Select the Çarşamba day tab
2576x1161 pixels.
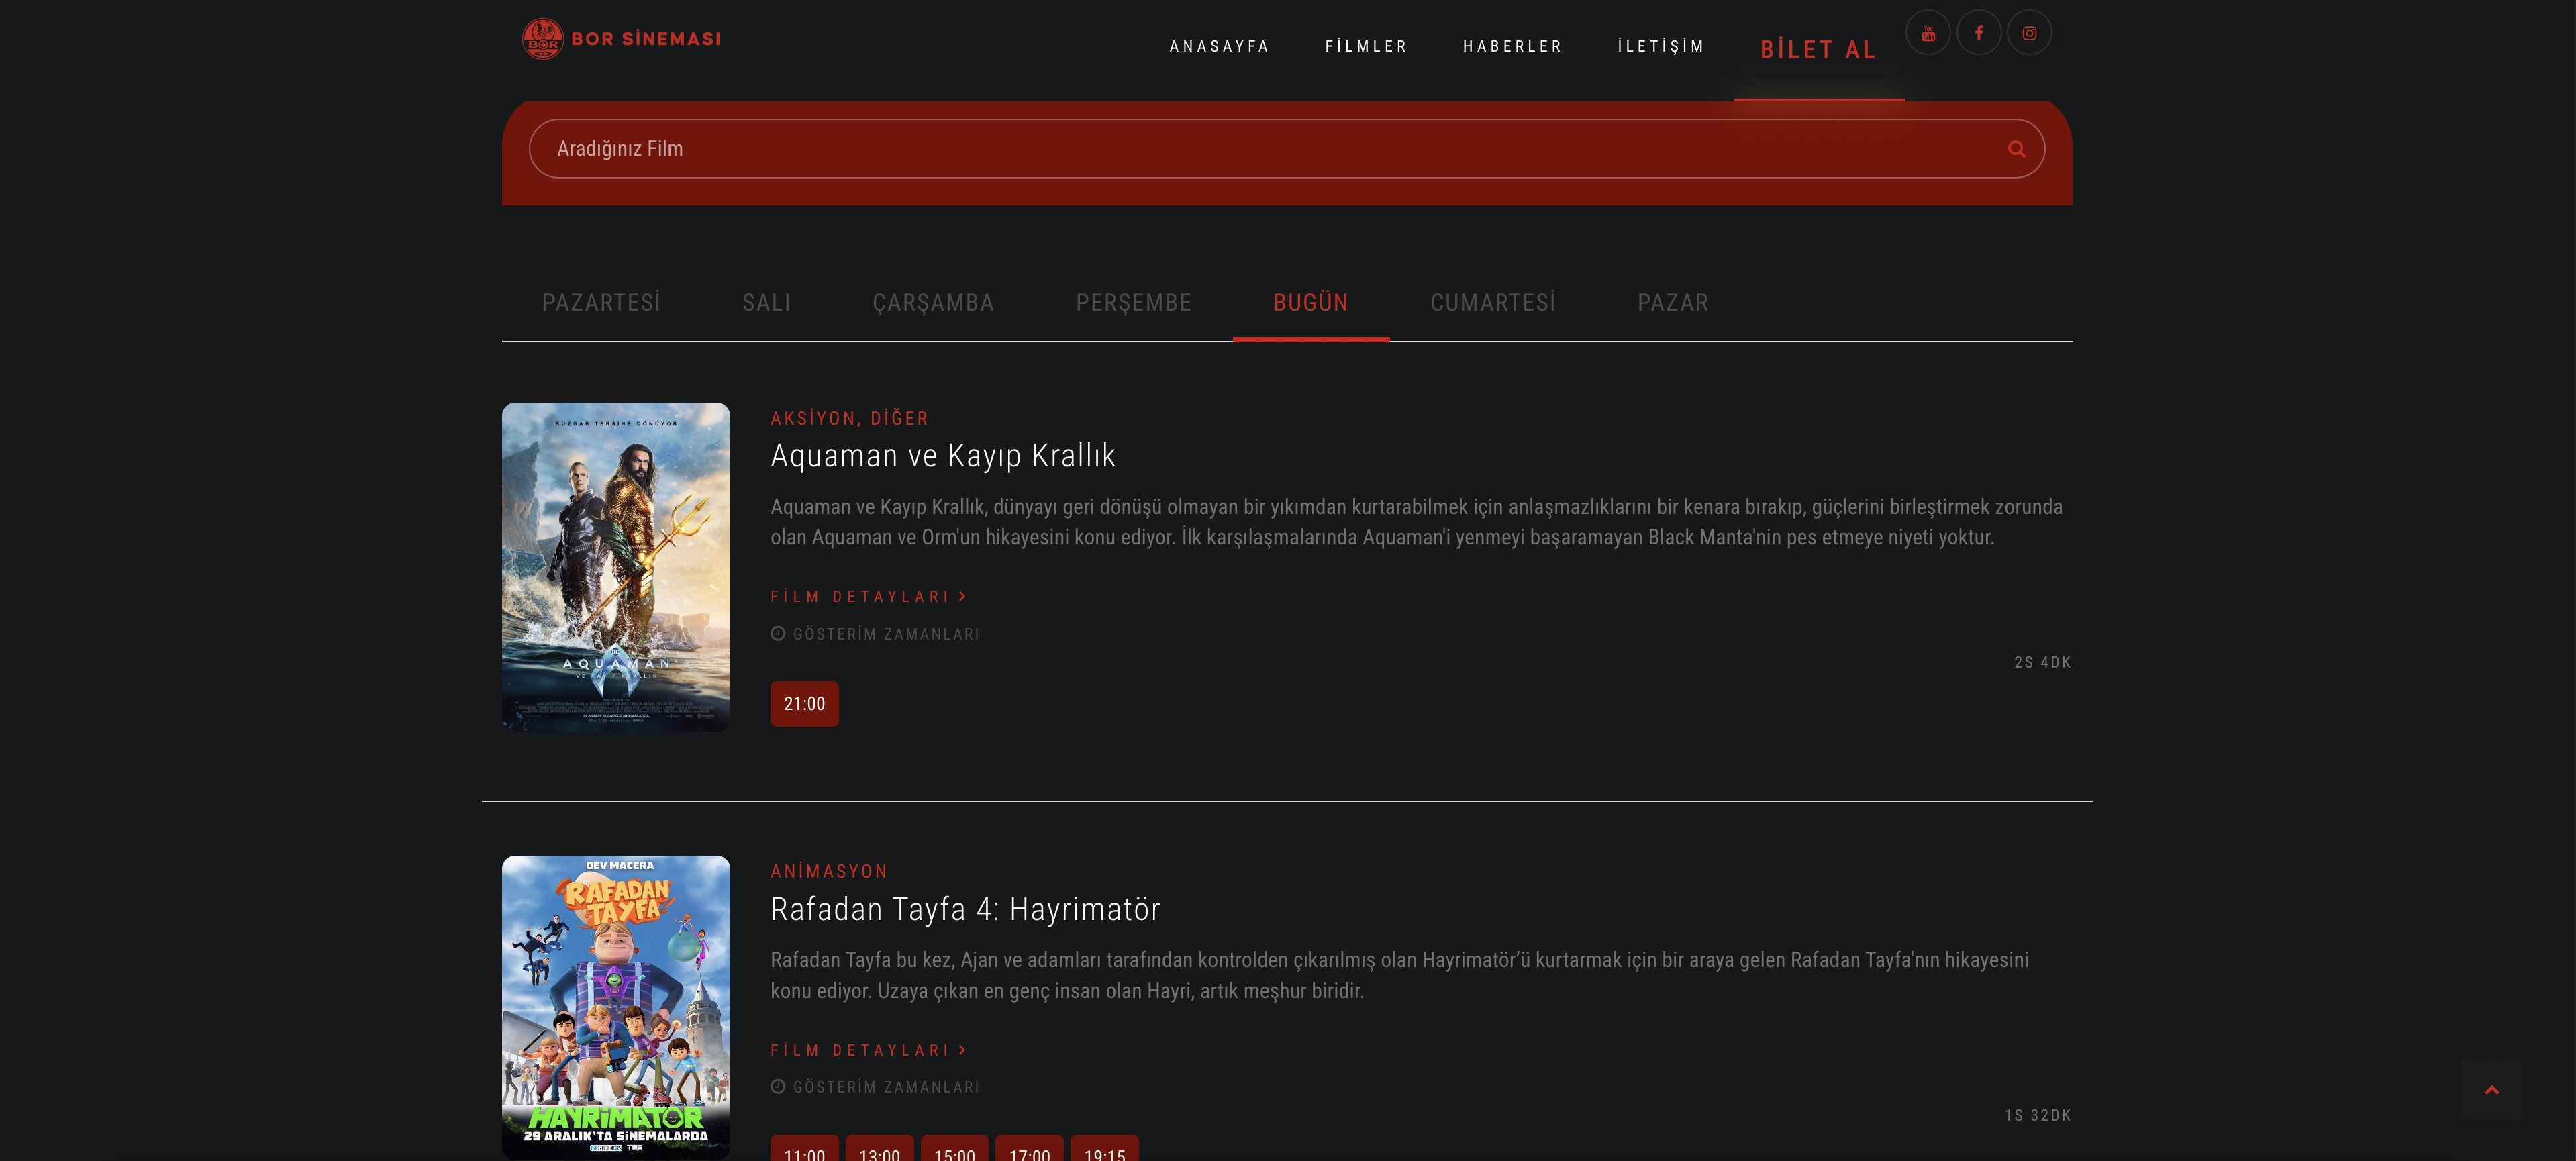coord(933,303)
